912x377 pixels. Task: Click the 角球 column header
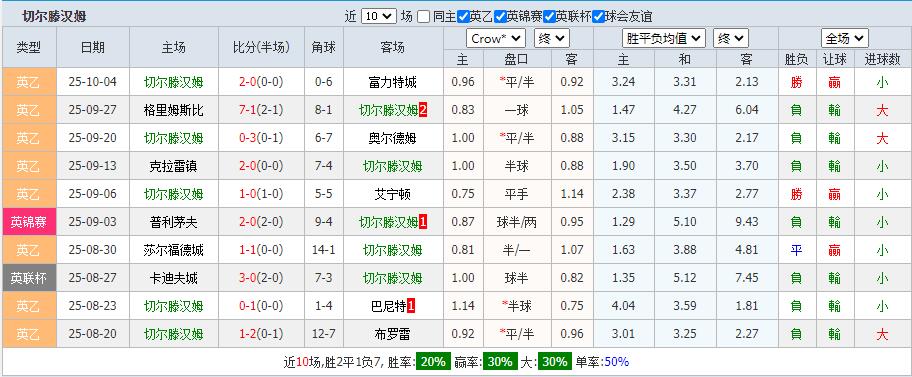pos(324,47)
